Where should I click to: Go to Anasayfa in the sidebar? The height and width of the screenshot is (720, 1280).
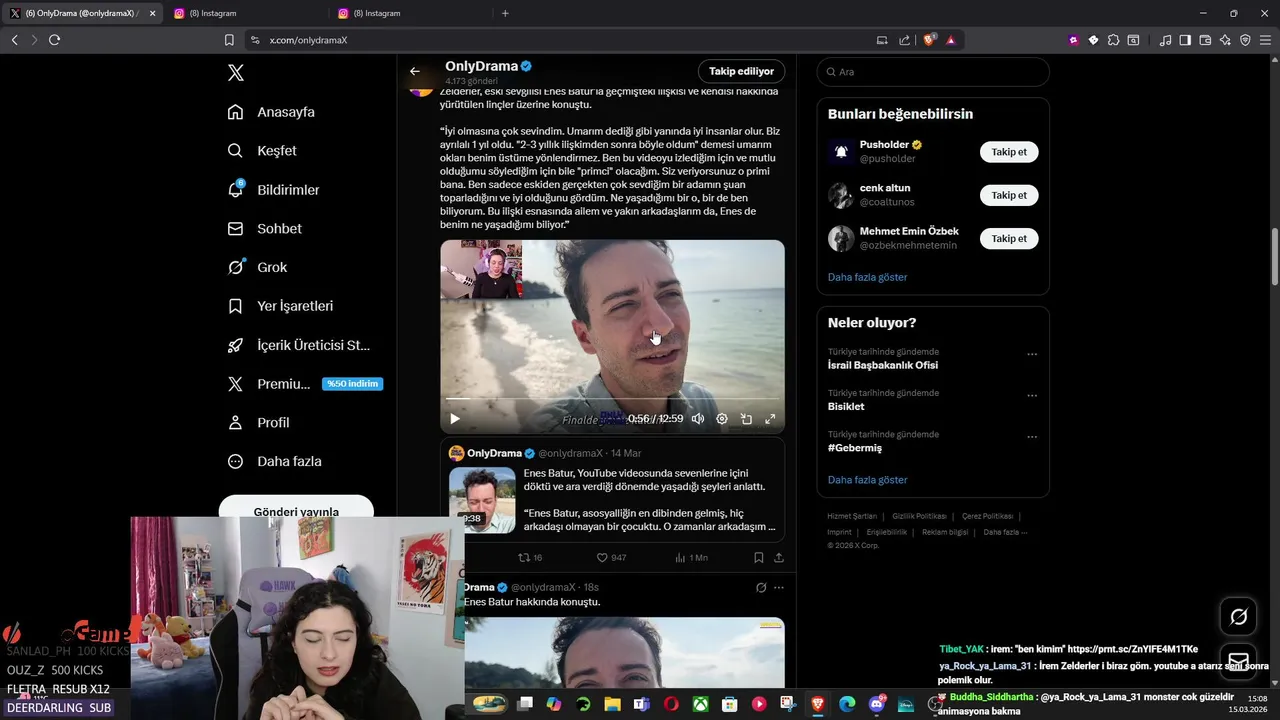tap(271, 112)
